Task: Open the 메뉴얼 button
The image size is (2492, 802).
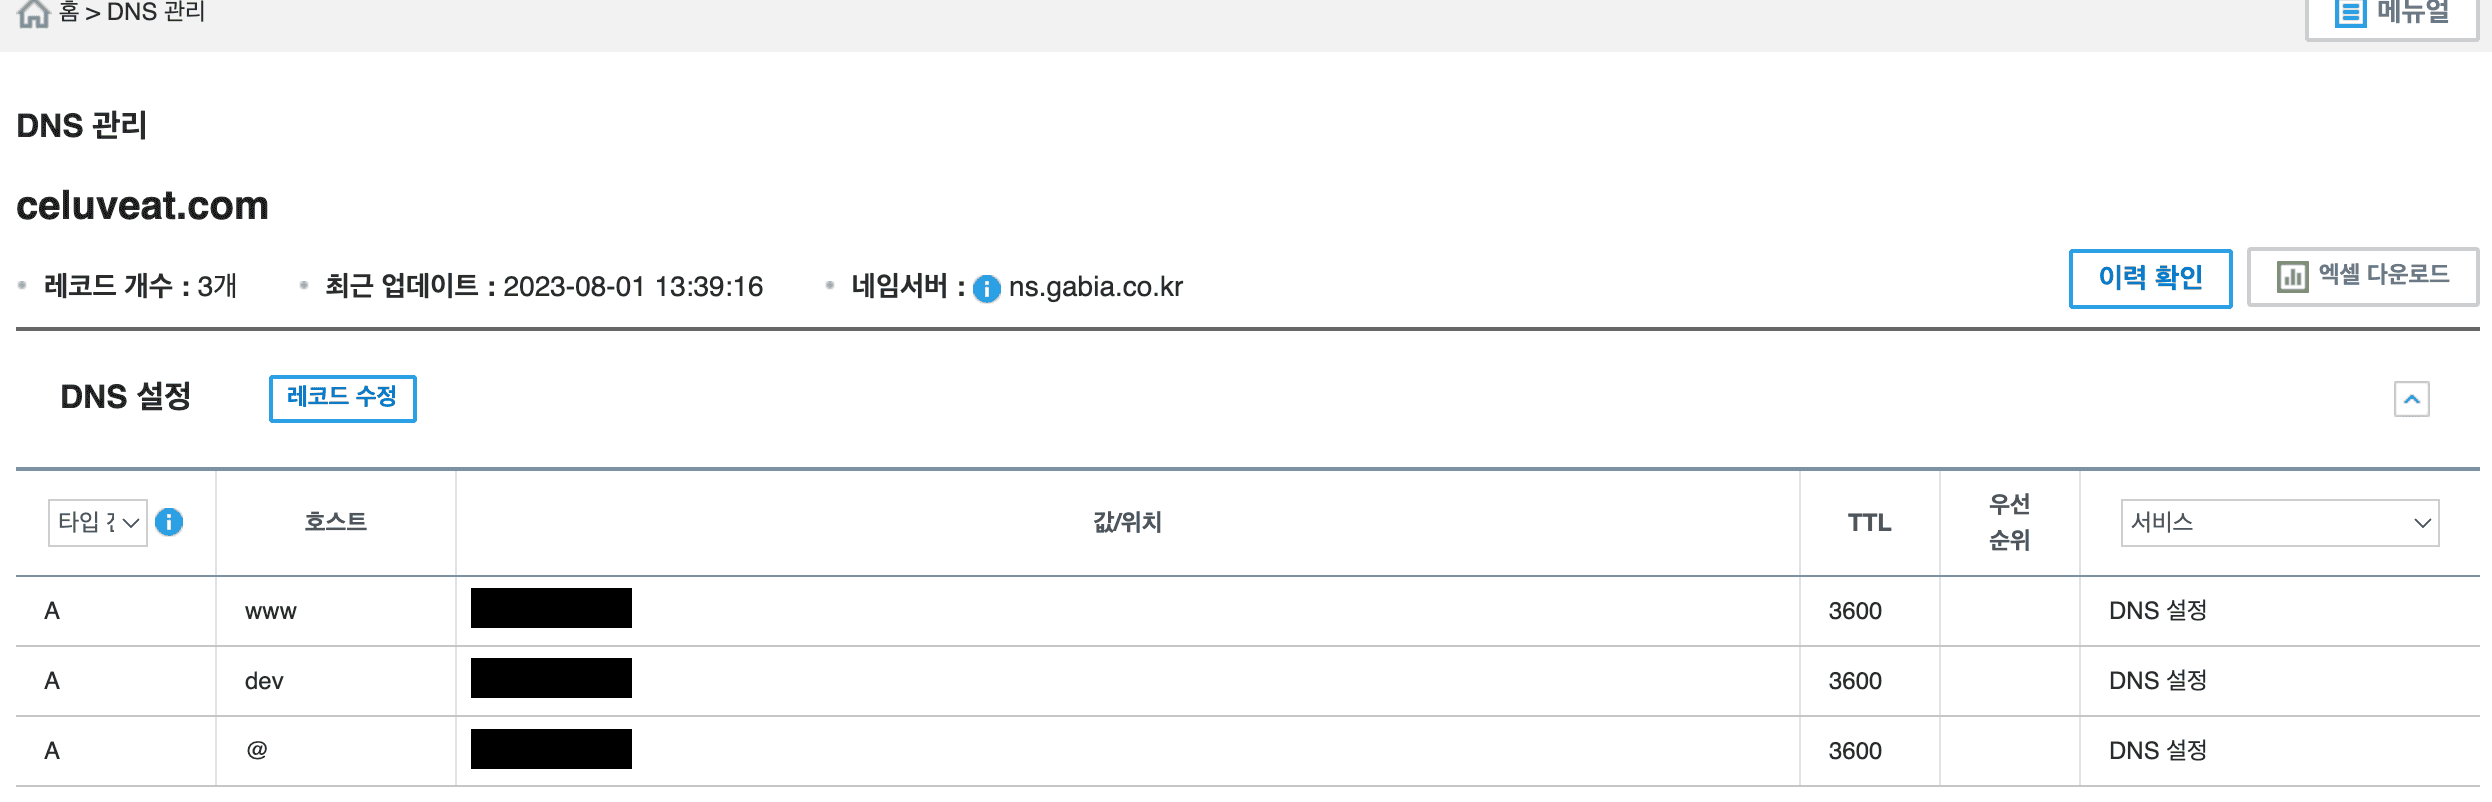Action: (2391, 15)
